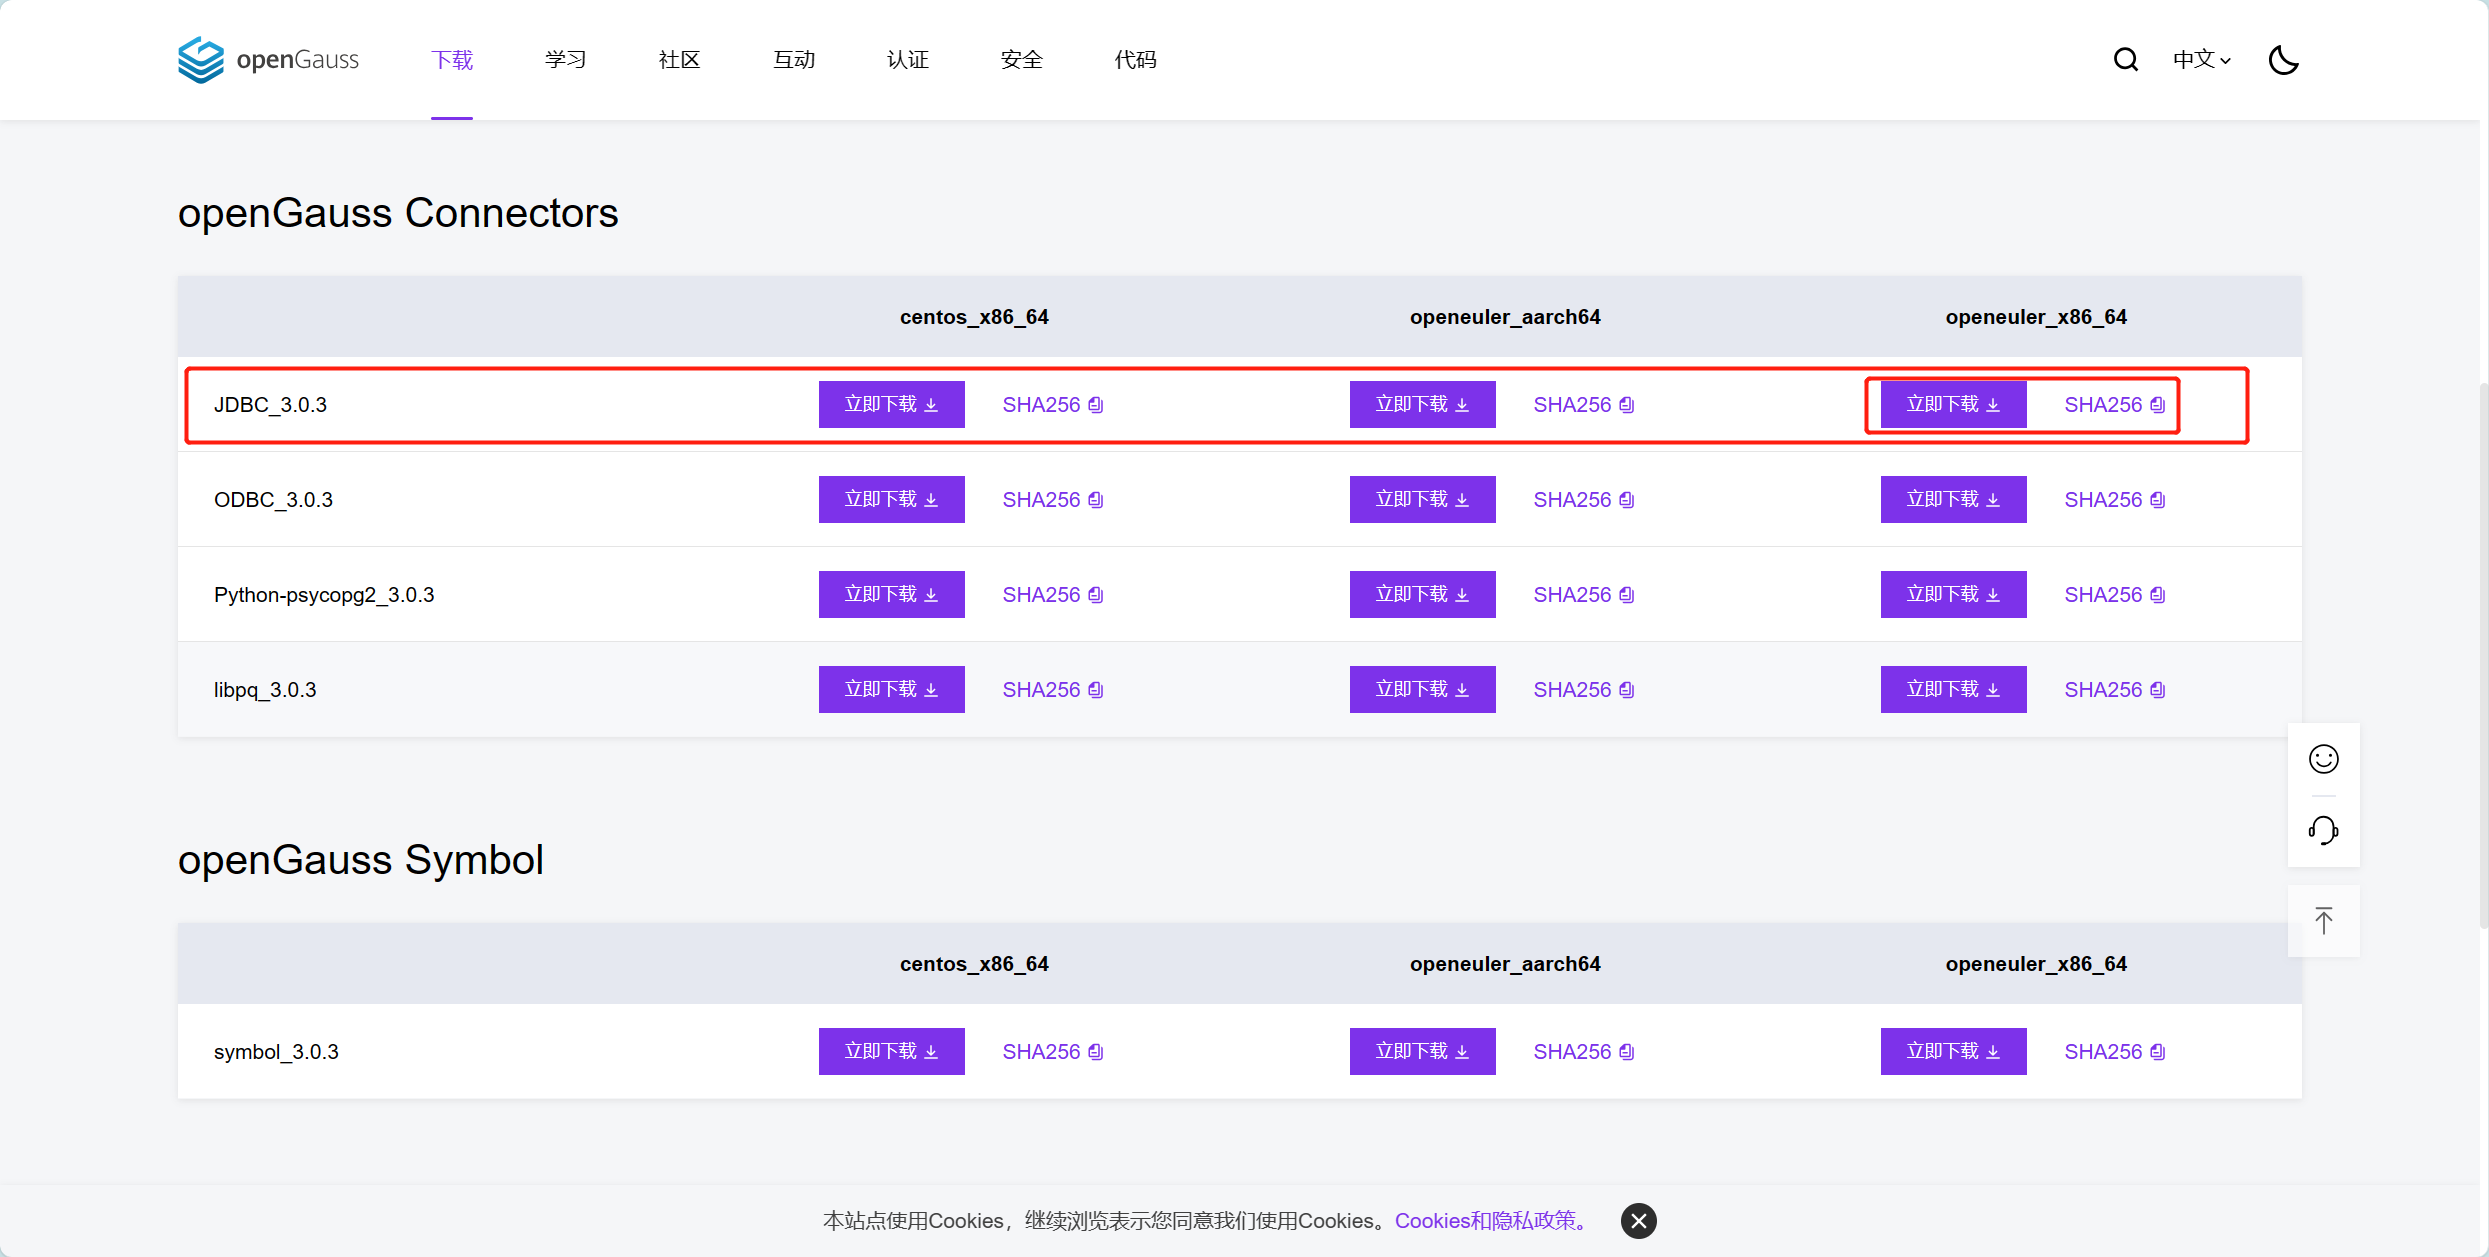Open the 社区 menu item

679,60
